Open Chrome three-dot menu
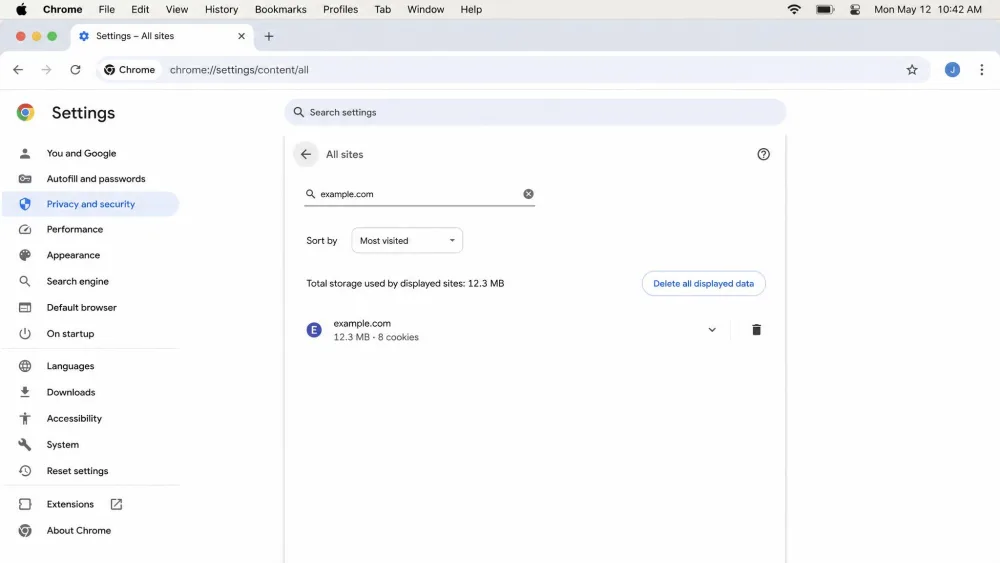The width and height of the screenshot is (1000, 563). pos(982,69)
